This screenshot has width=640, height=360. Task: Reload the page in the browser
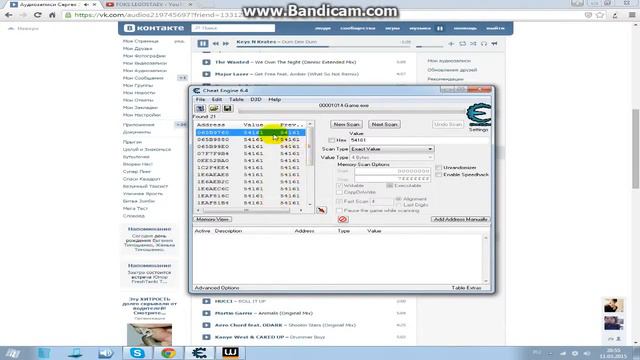click(x=38, y=15)
